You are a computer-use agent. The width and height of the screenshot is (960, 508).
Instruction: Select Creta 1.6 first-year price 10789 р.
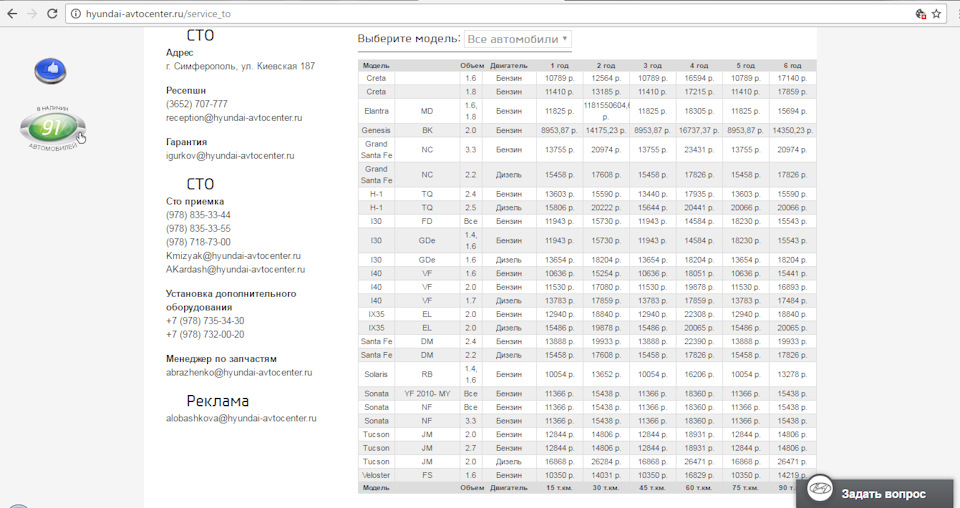pyautogui.click(x=559, y=78)
